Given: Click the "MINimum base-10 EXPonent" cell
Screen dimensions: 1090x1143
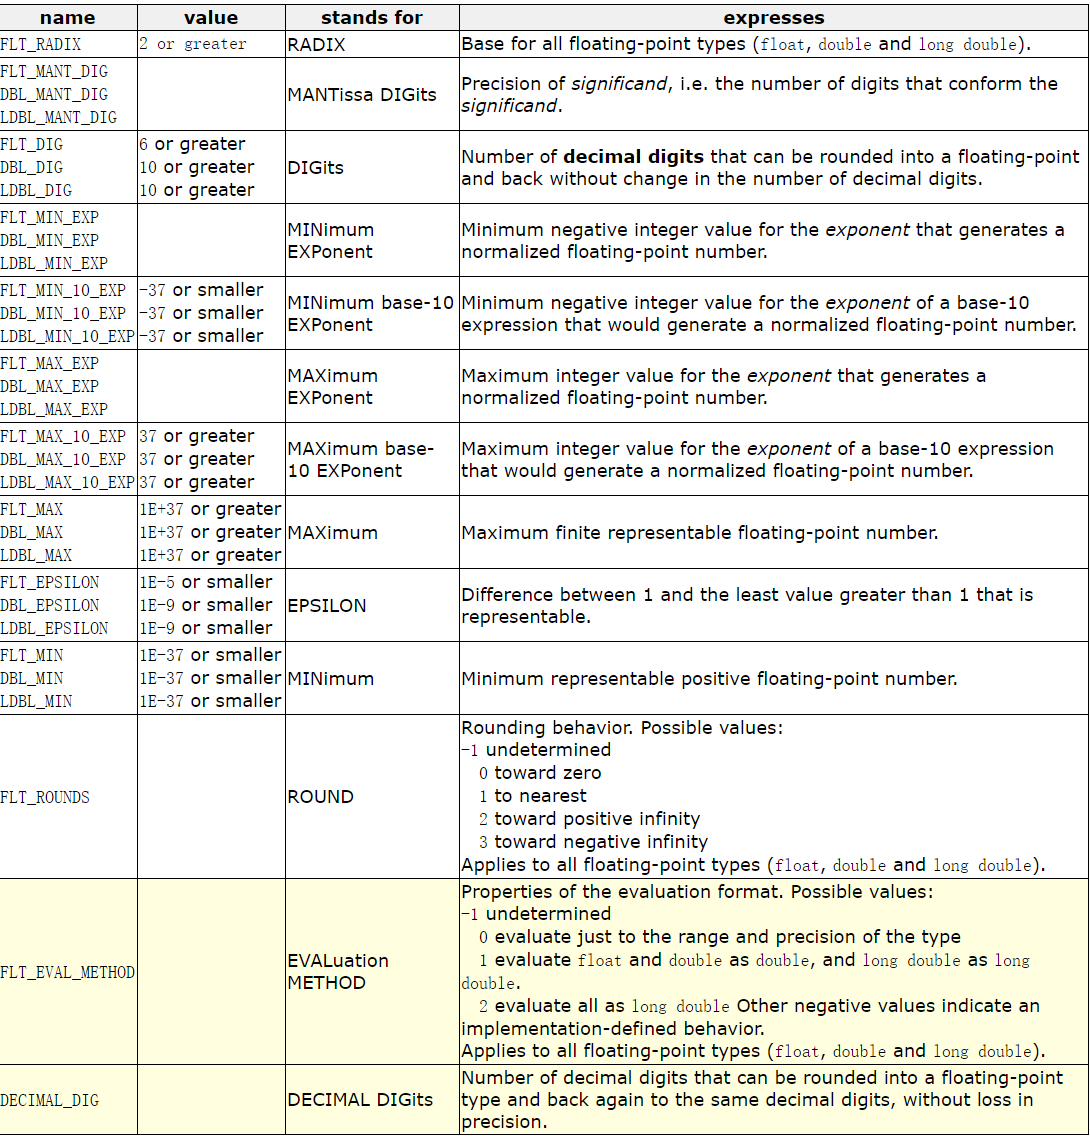Looking at the screenshot, I should [x=370, y=313].
